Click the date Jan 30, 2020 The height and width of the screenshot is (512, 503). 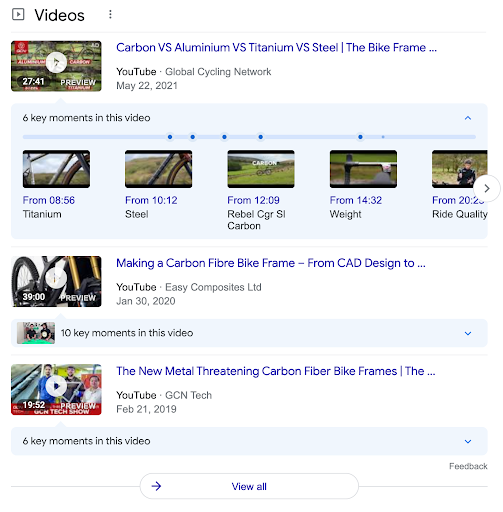tap(146, 301)
